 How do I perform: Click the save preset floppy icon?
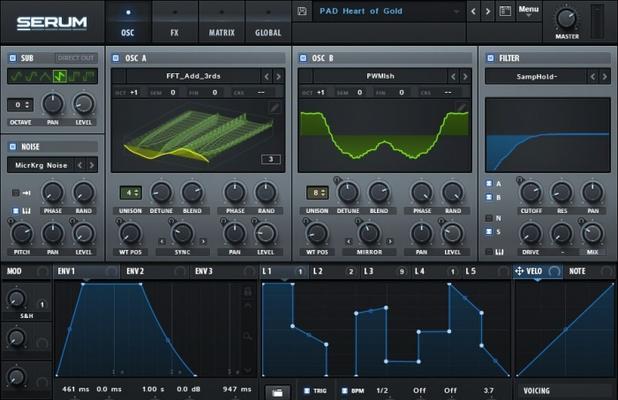[302, 11]
